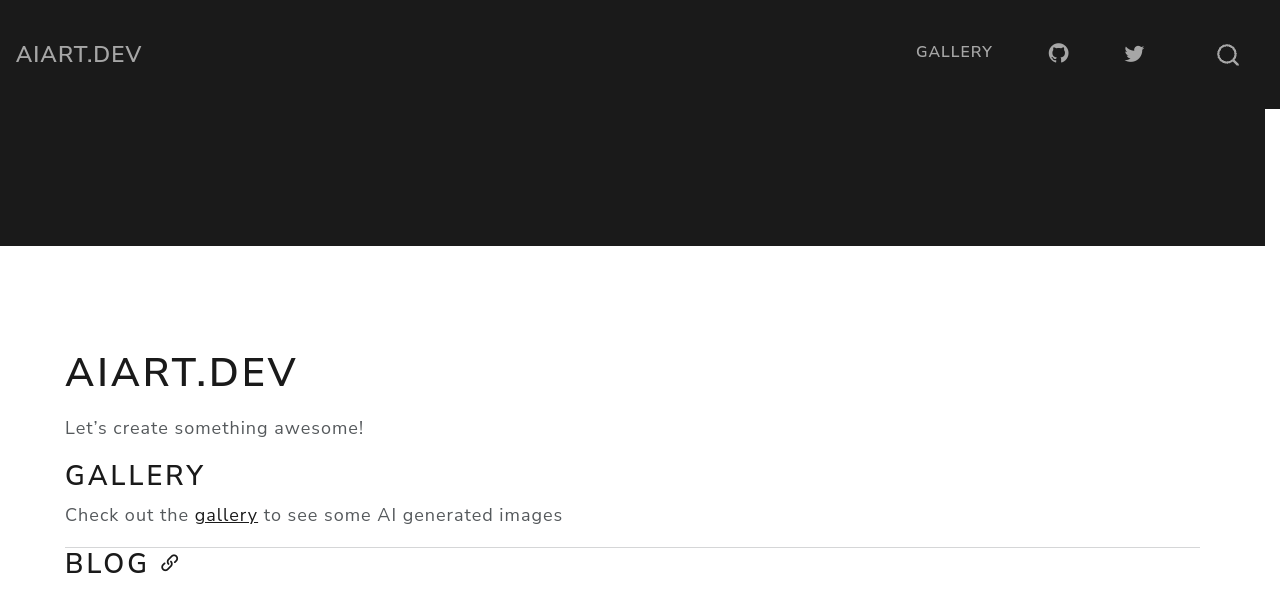Click the search magnifier icon
The image size is (1280, 600).
point(1228,55)
